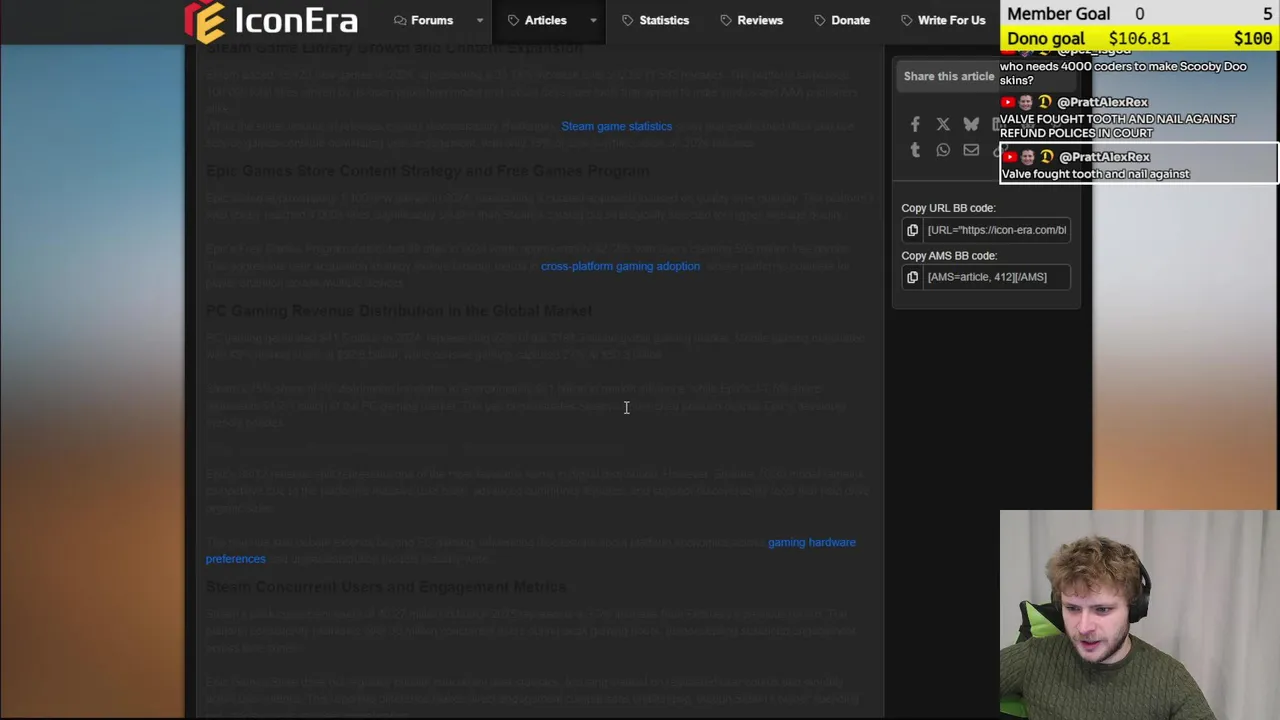Viewport: 1280px width, 720px height.
Task: Open the cross-platform gaming adoption link
Action: (620, 266)
